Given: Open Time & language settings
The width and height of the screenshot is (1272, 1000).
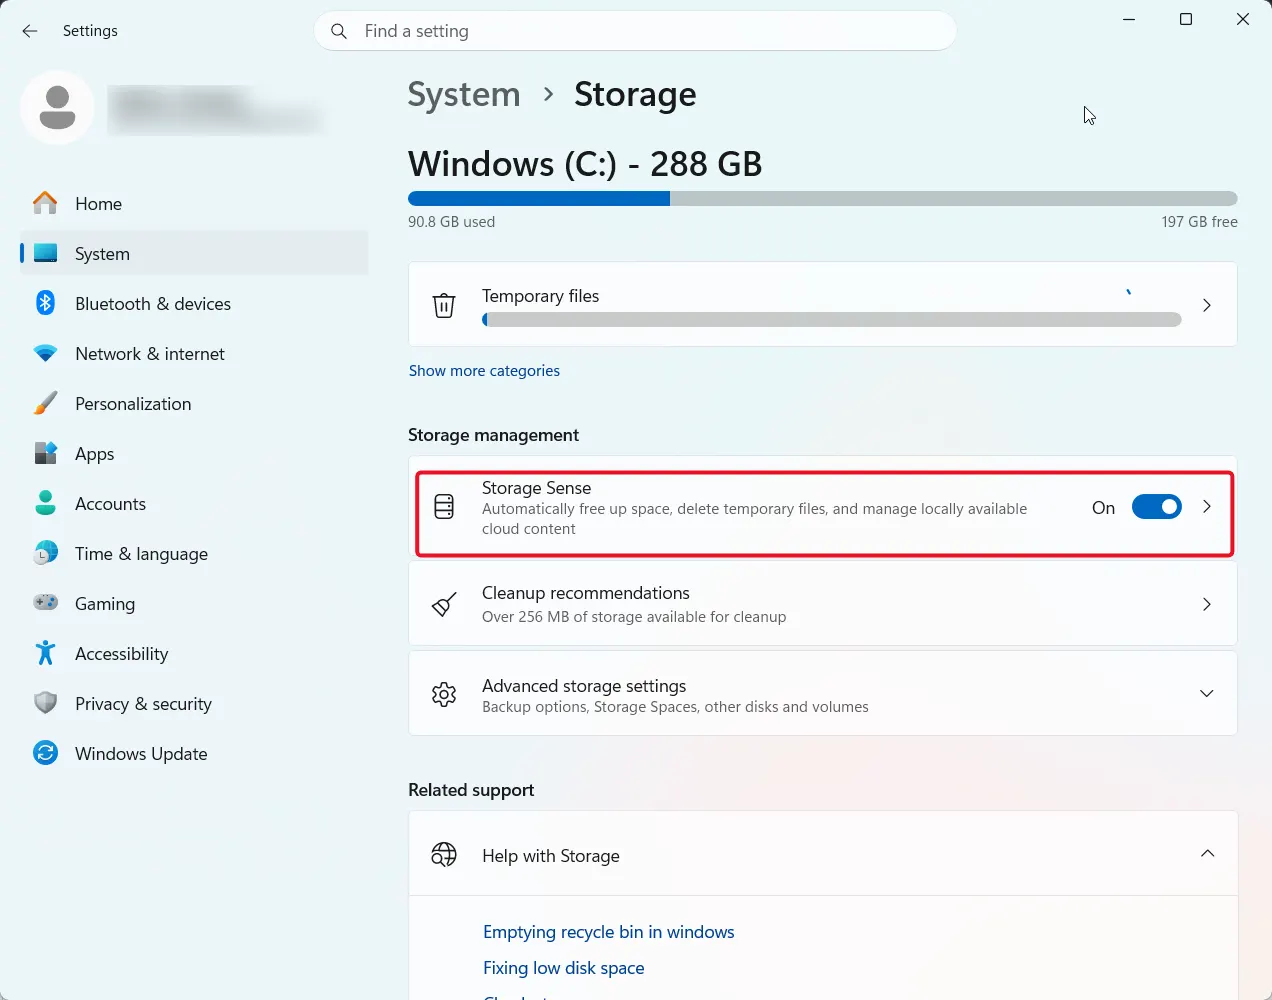Looking at the screenshot, I should coord(194,553).
